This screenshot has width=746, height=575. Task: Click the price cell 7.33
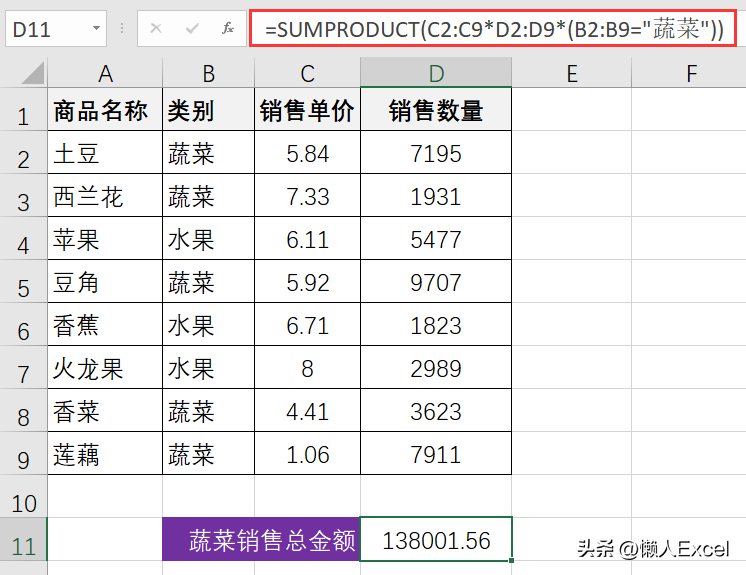click(307, 196)
